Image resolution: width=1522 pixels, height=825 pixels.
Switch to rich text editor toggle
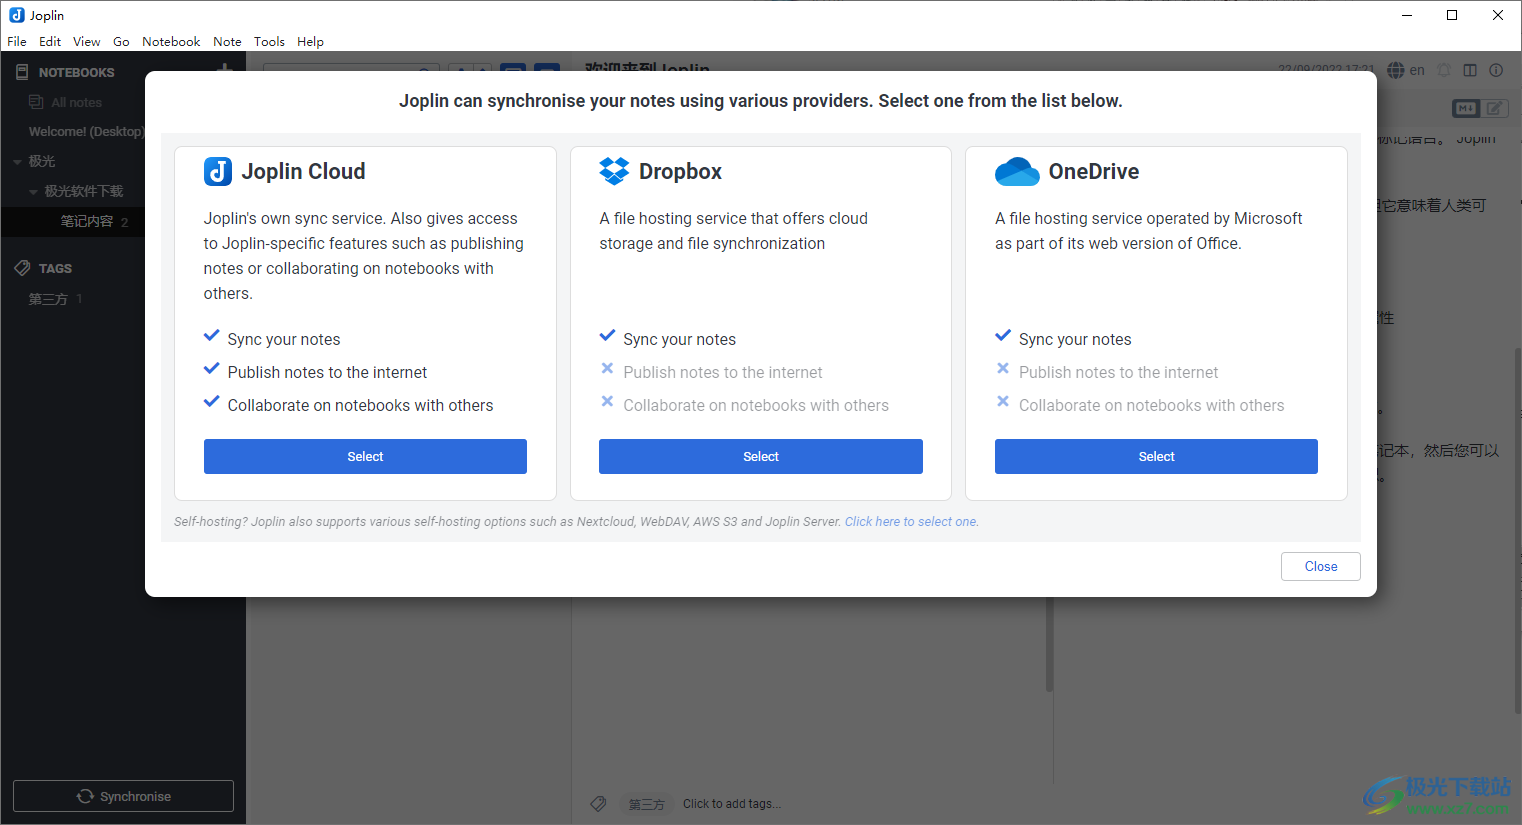(1495, 108)
